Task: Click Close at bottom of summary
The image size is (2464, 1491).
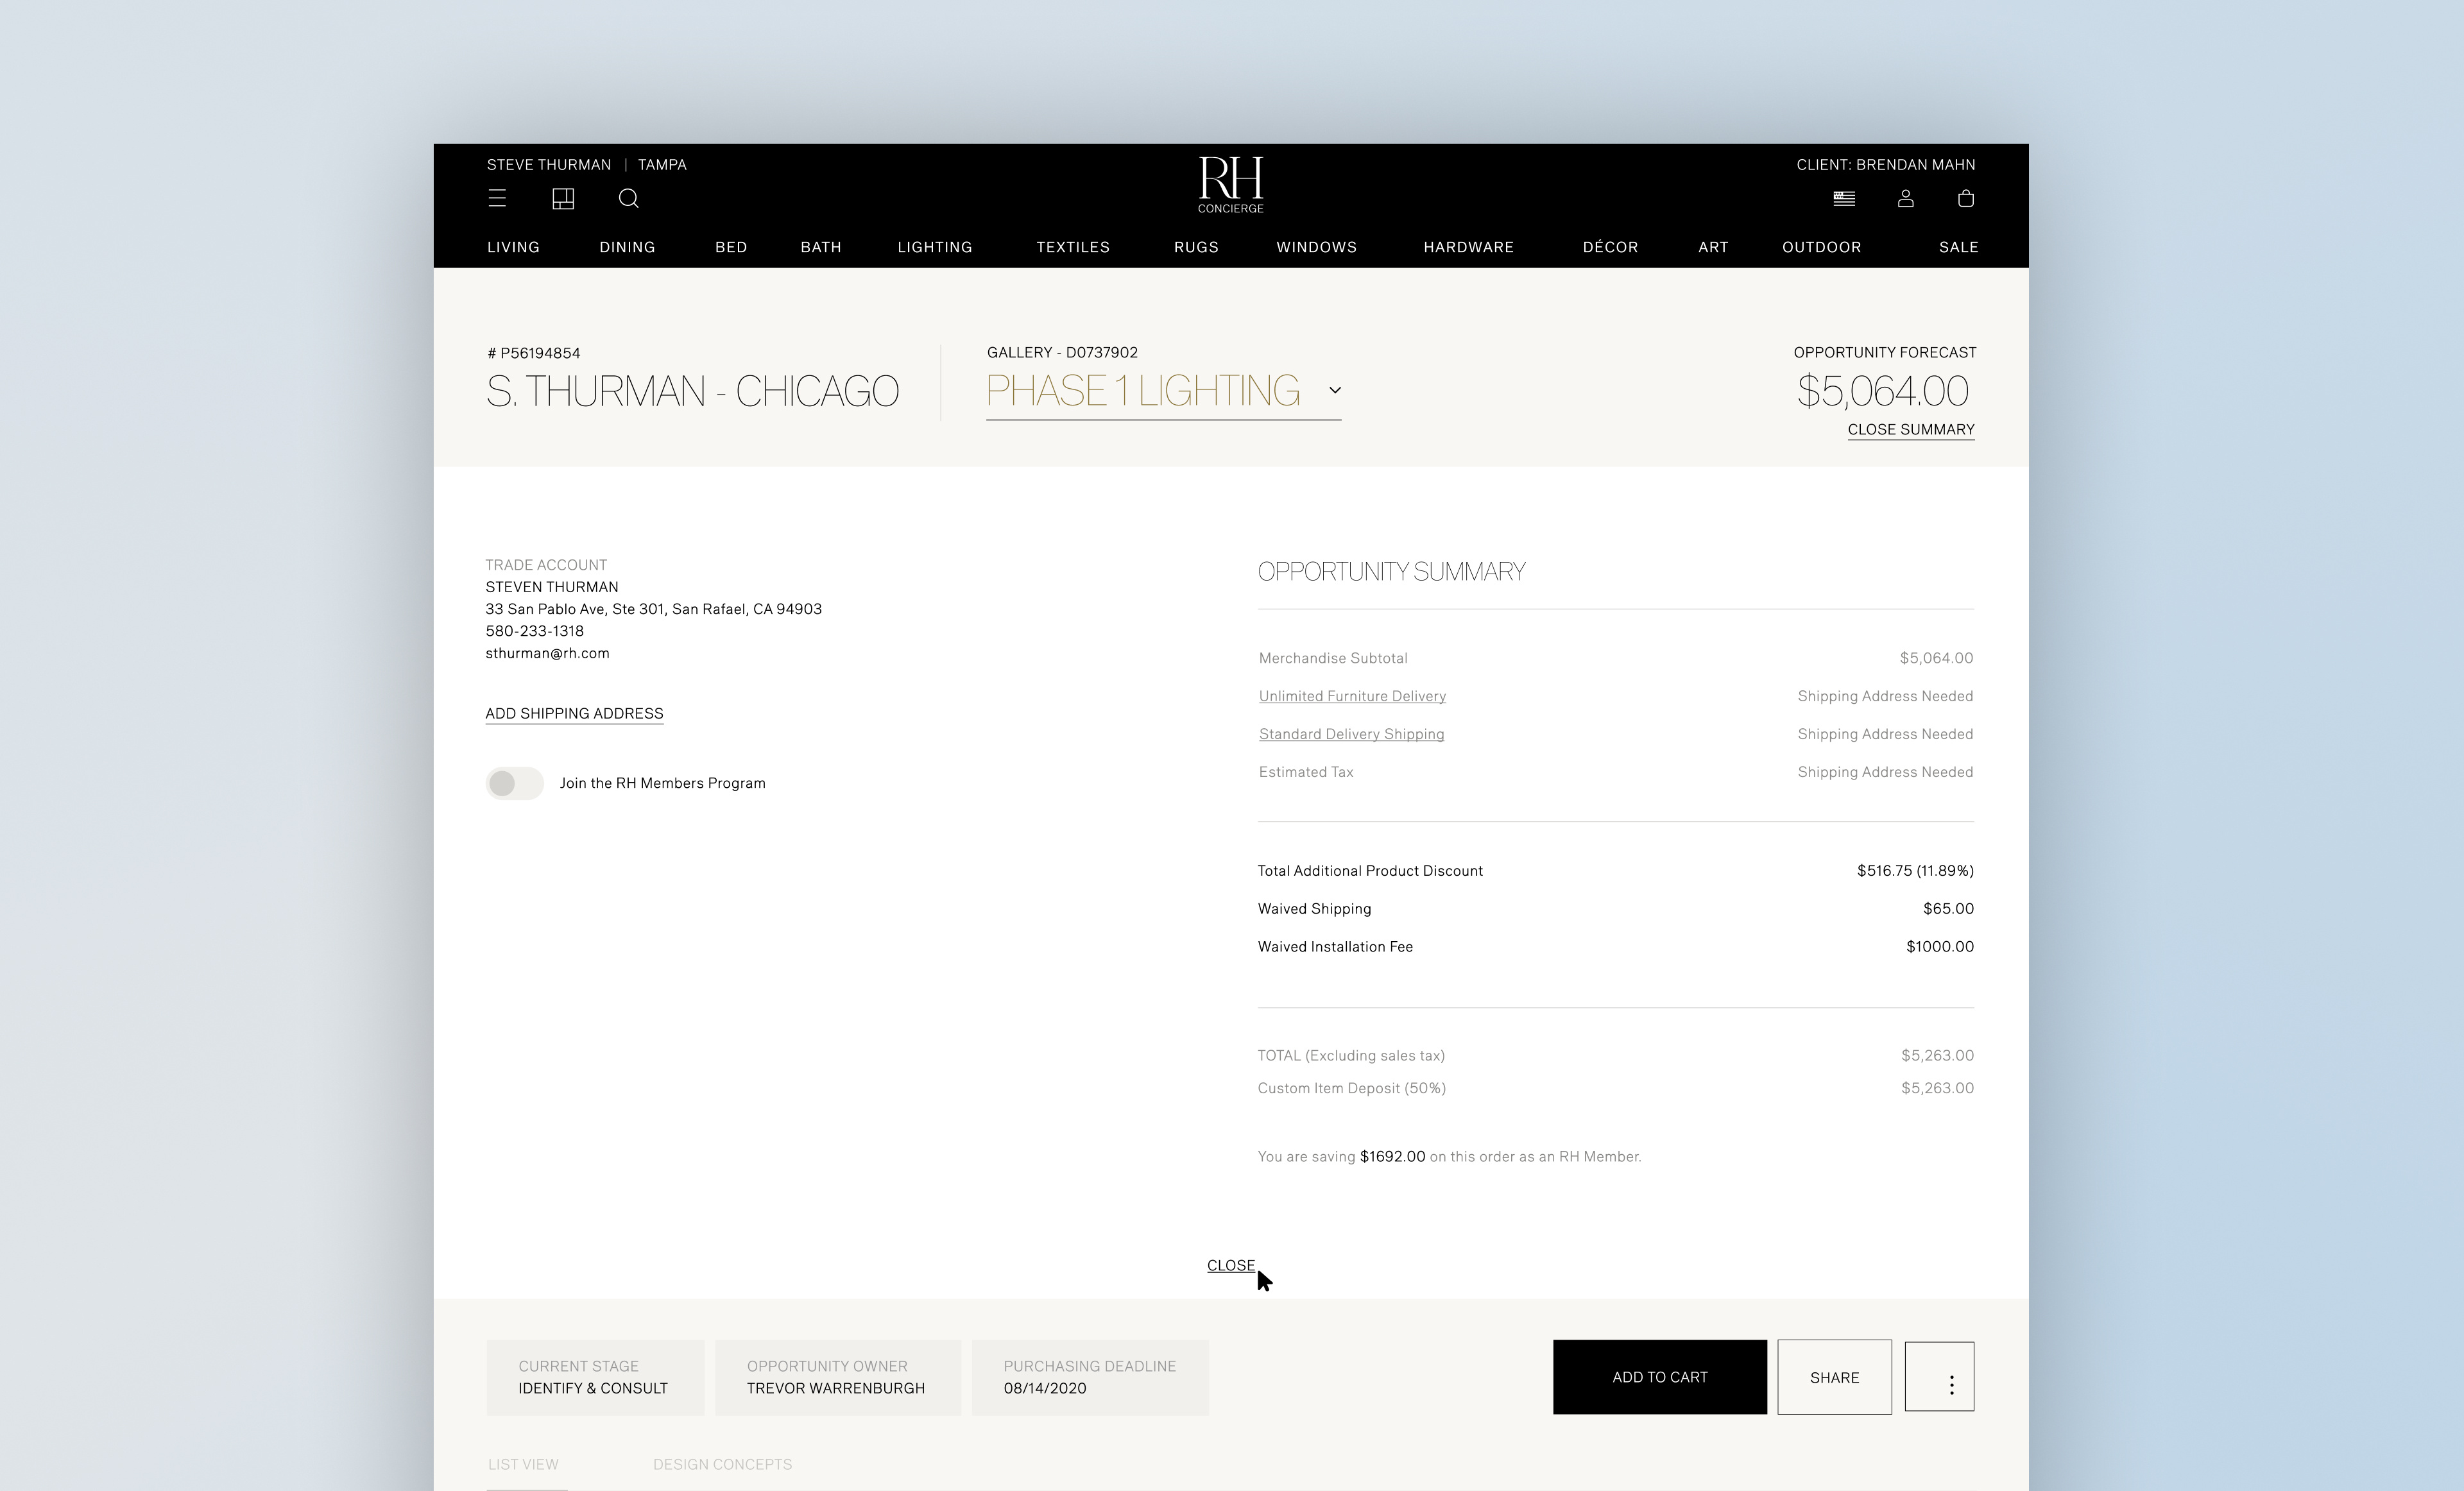Action: (1230, 1265)
